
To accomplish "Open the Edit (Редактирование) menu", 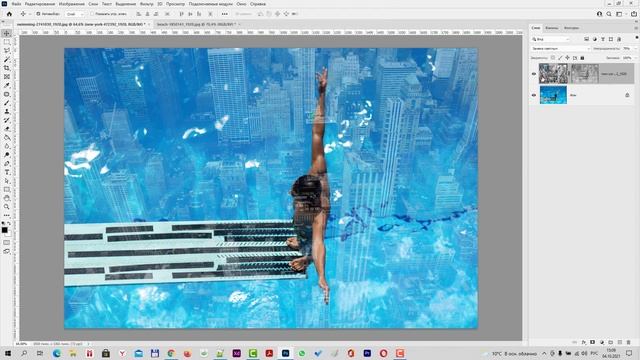I will point(40,4).
